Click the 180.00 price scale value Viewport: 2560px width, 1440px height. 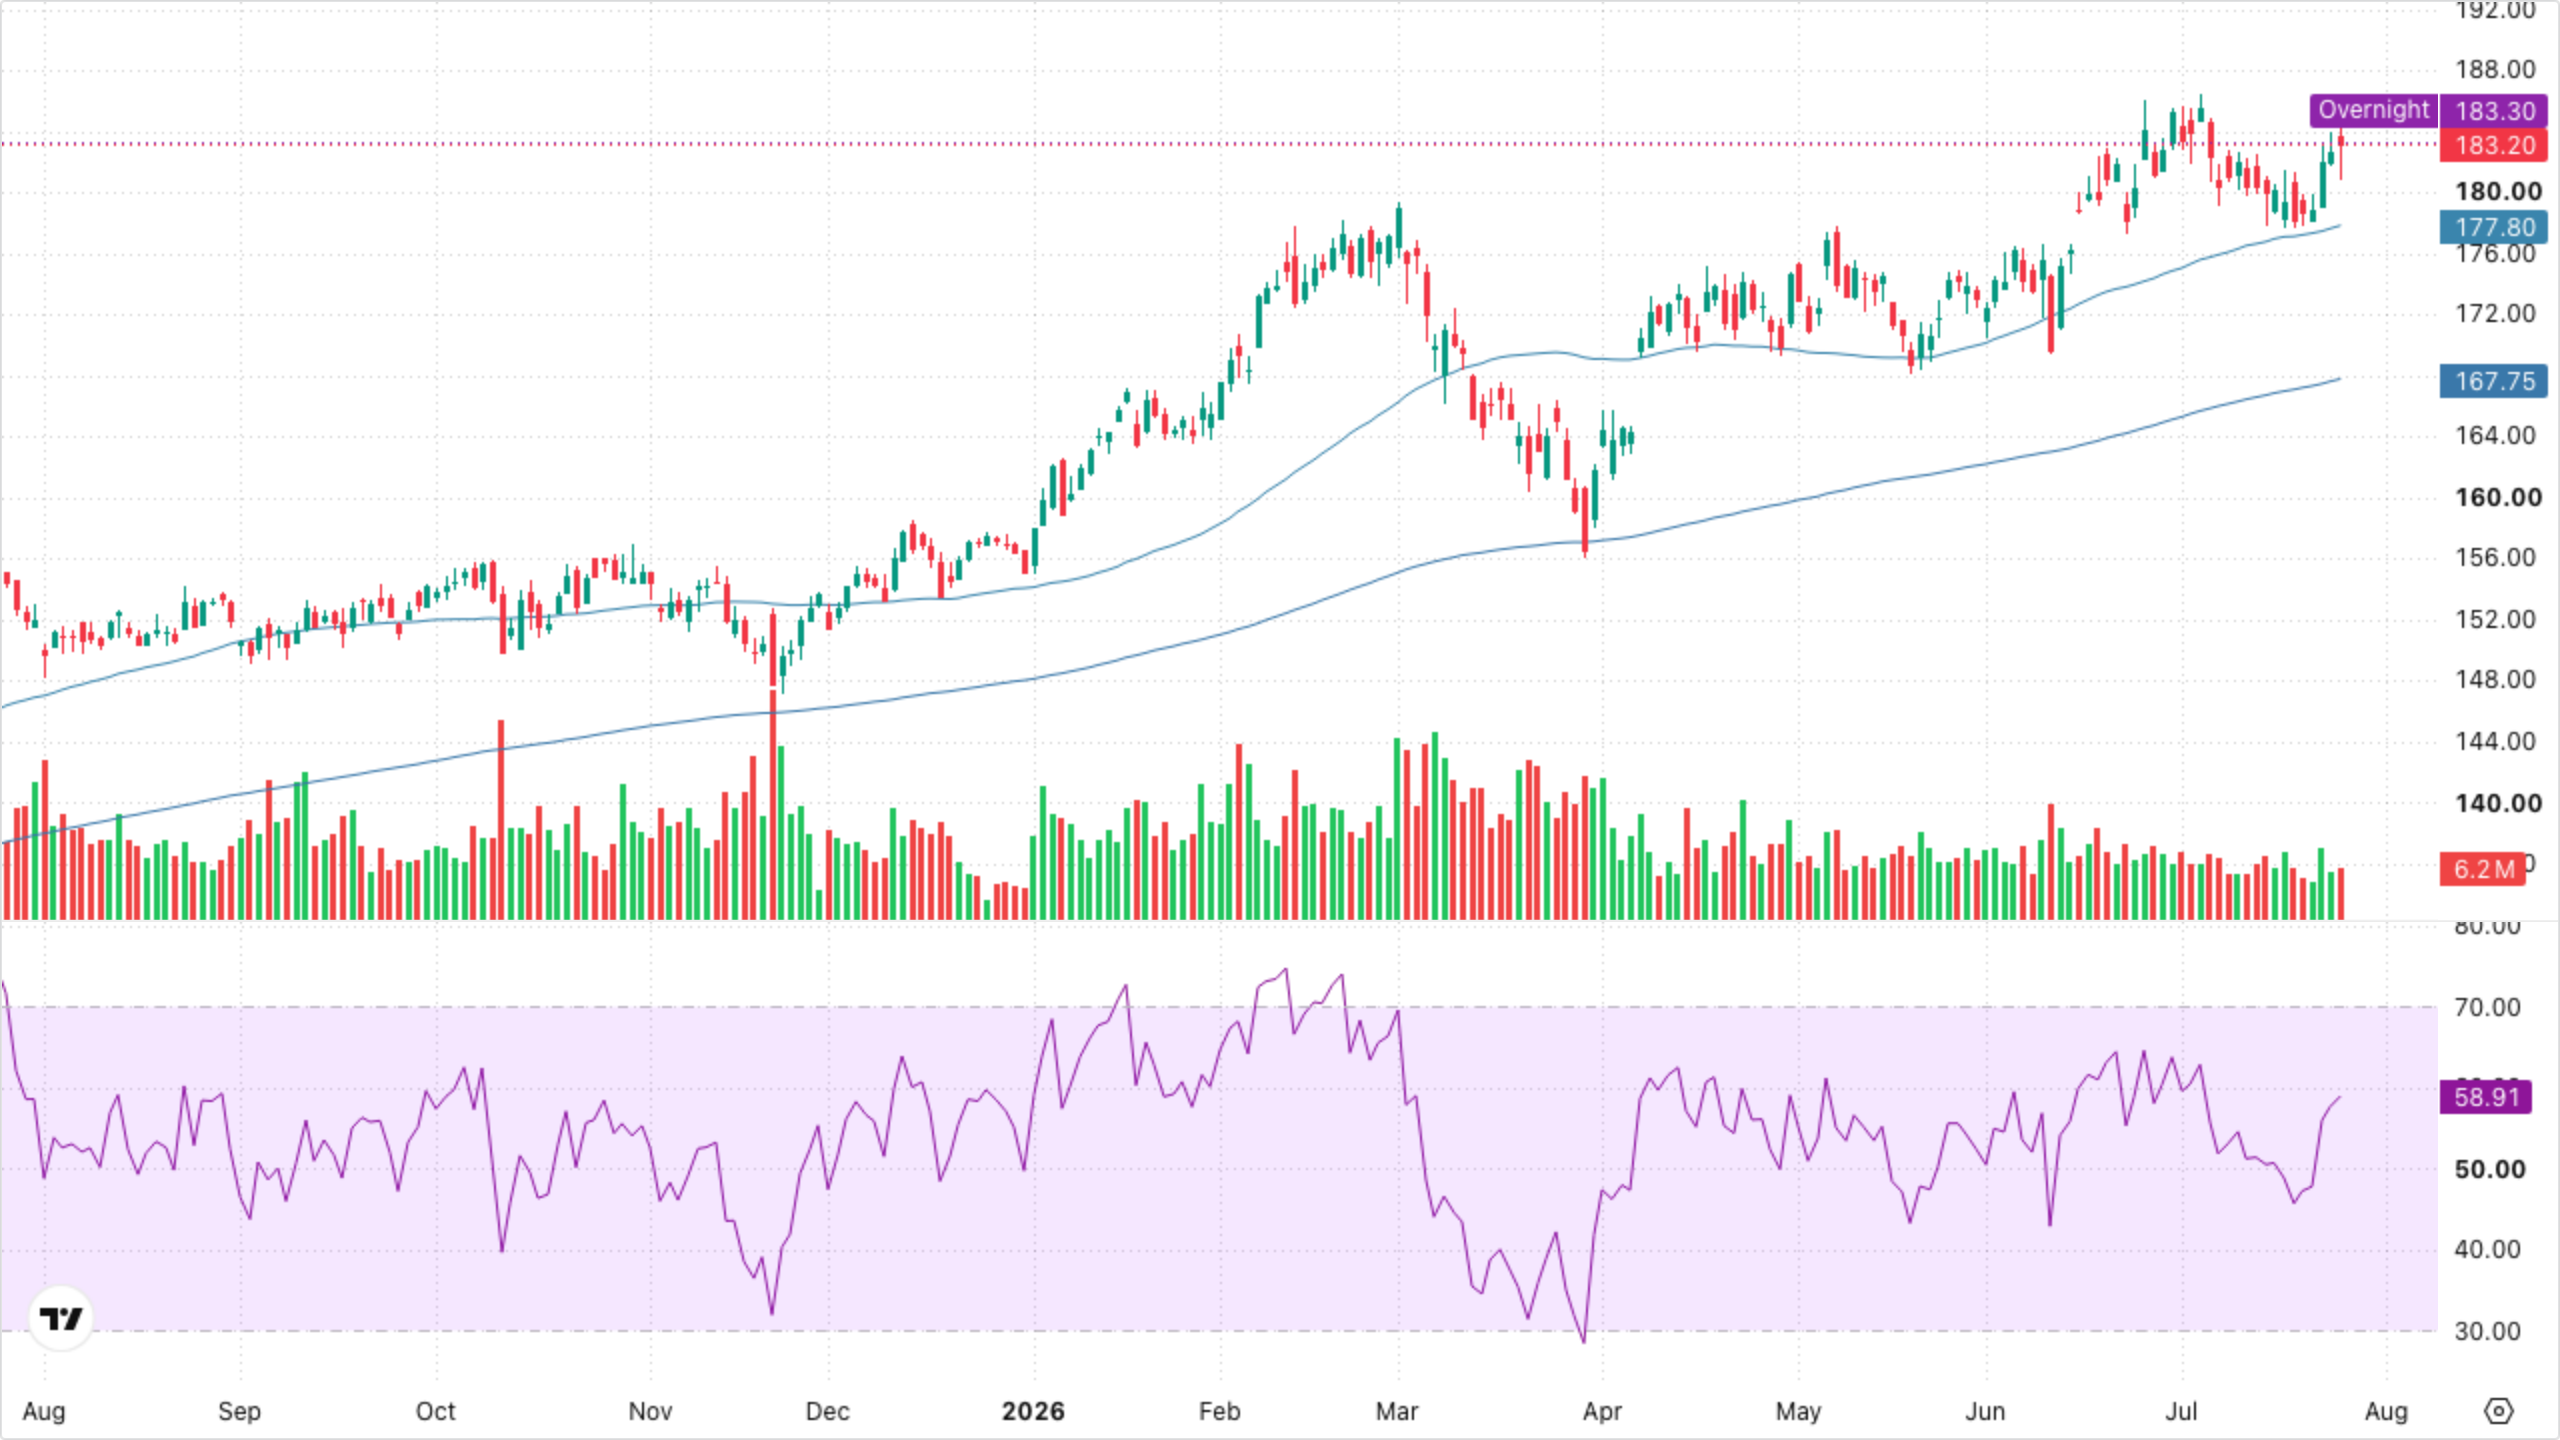2498,191
